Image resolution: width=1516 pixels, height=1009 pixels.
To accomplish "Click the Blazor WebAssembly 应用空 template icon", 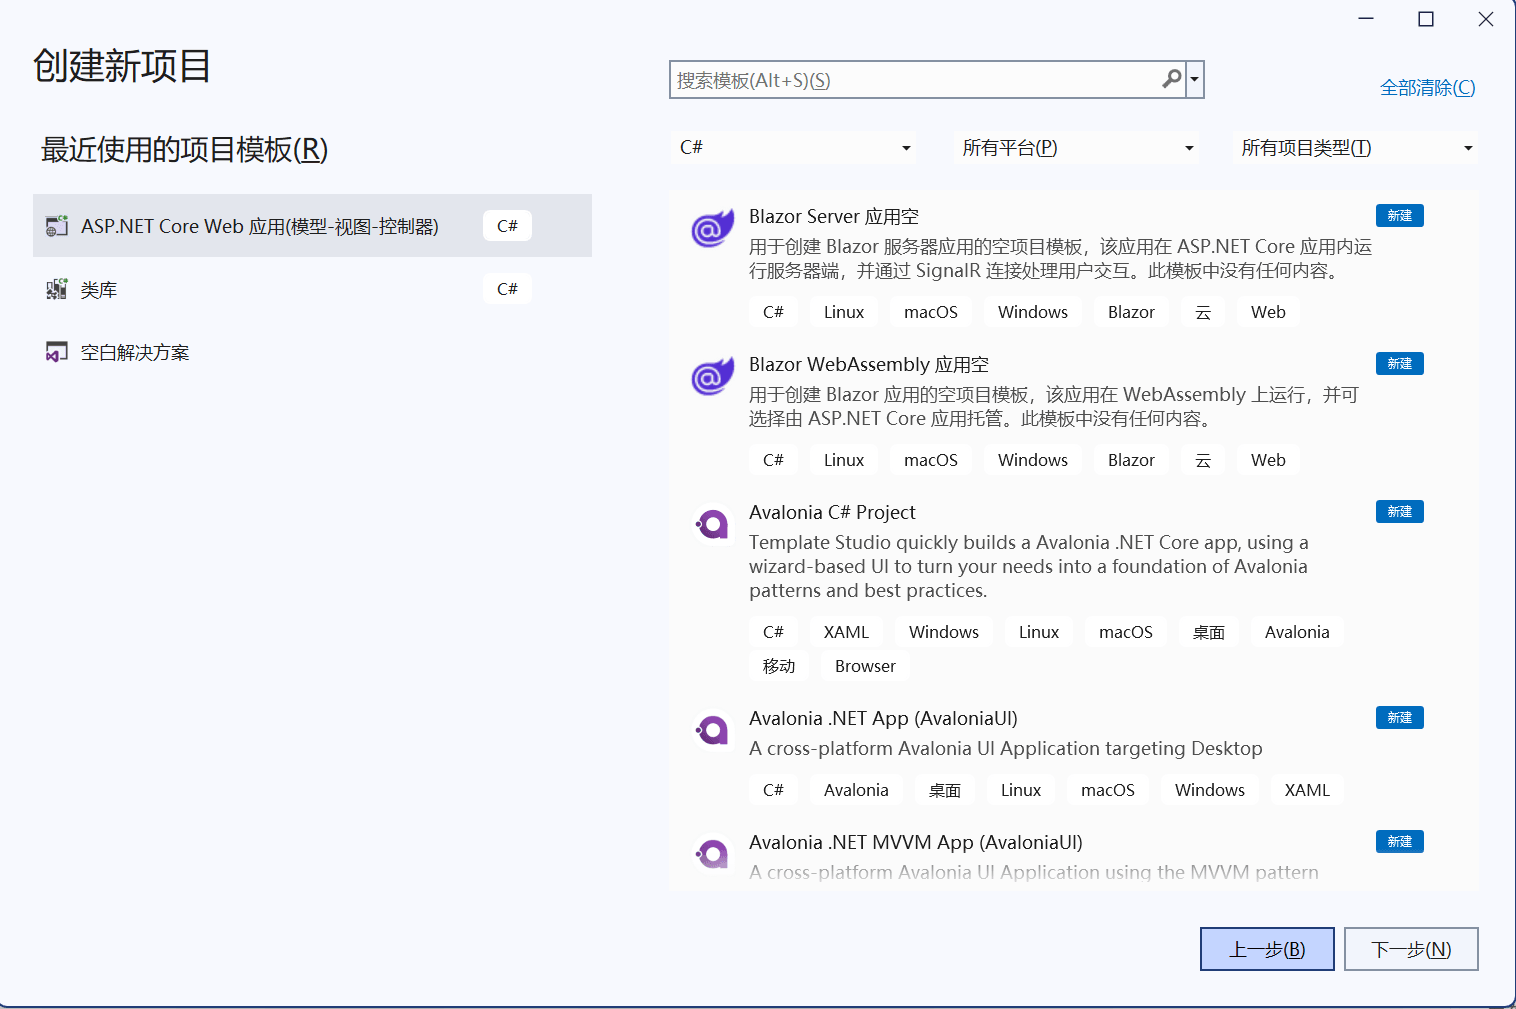I will [x=712, y=377].
